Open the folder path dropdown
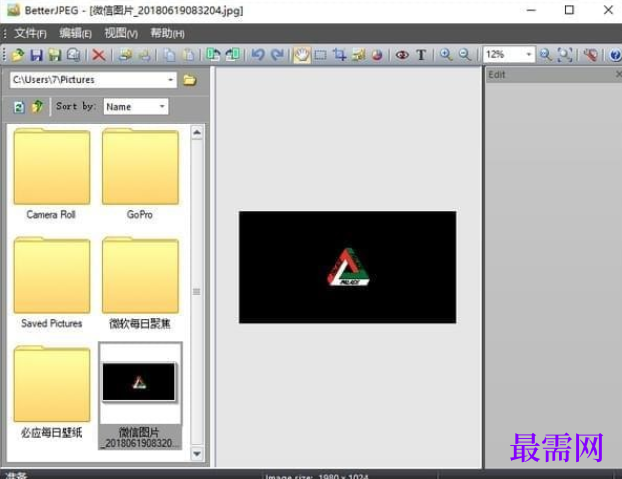Image resolution: width=622 pixels, height=479 pixels. 171,80
